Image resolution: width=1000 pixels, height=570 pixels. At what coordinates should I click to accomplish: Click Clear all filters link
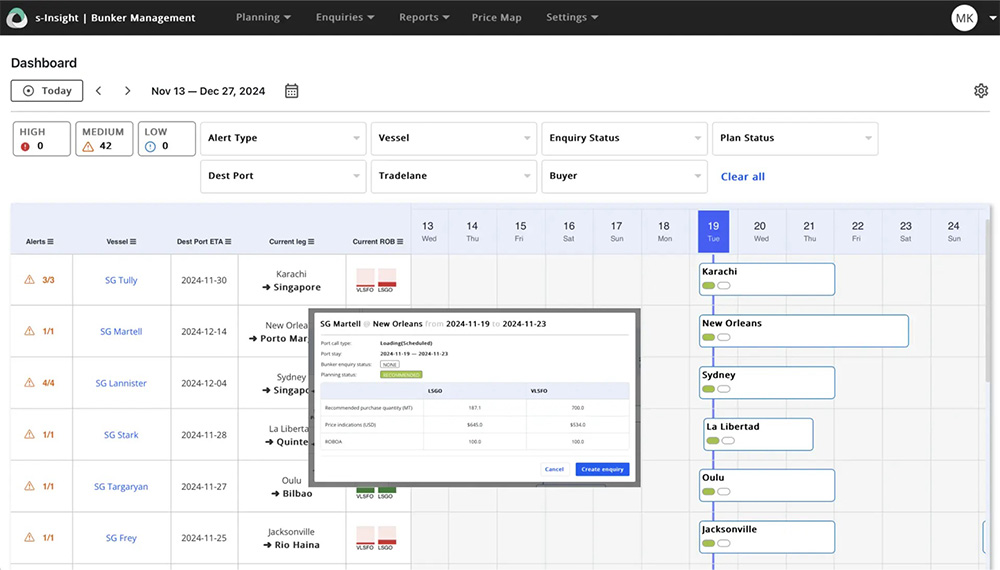(x=742, y=177)
